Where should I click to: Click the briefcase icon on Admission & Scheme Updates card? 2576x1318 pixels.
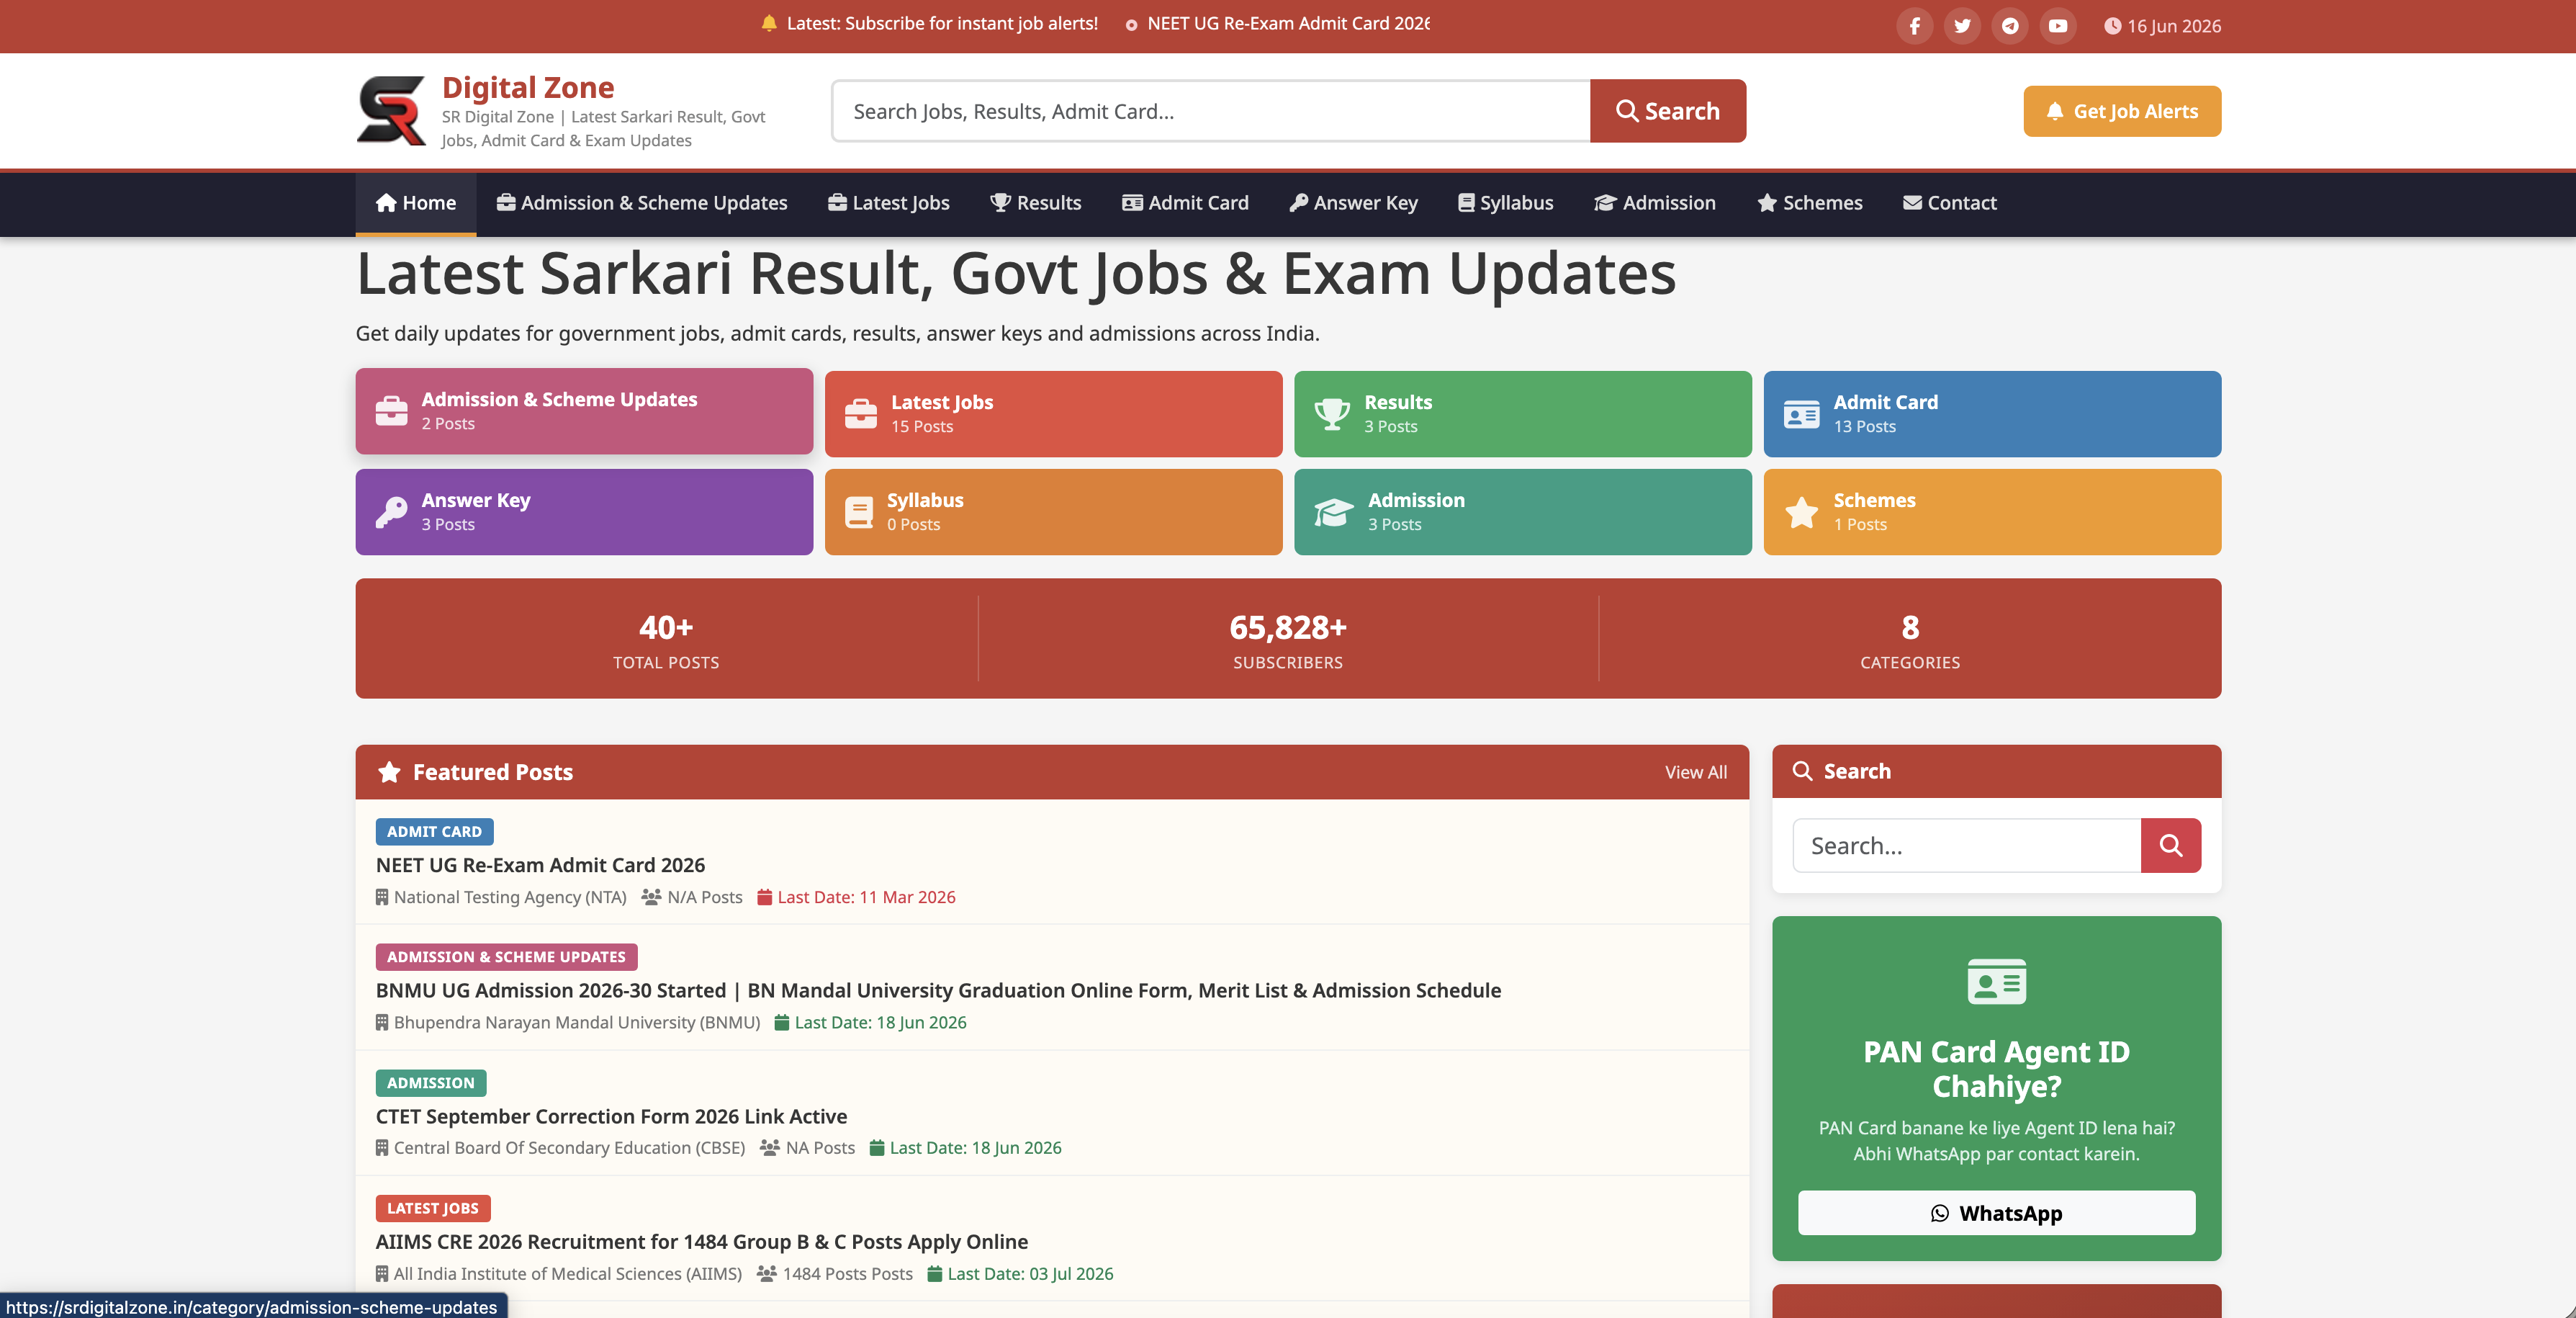391,411
